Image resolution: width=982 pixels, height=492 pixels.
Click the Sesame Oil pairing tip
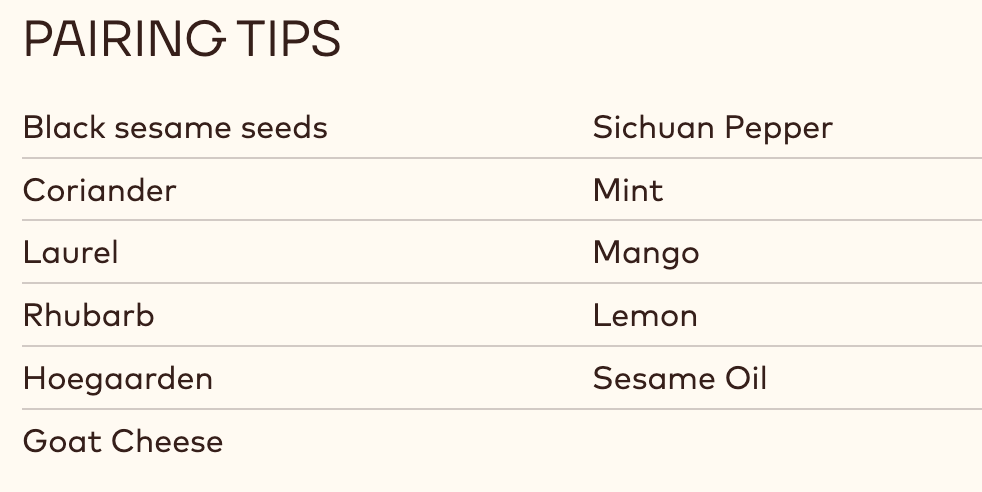(680, 379)
